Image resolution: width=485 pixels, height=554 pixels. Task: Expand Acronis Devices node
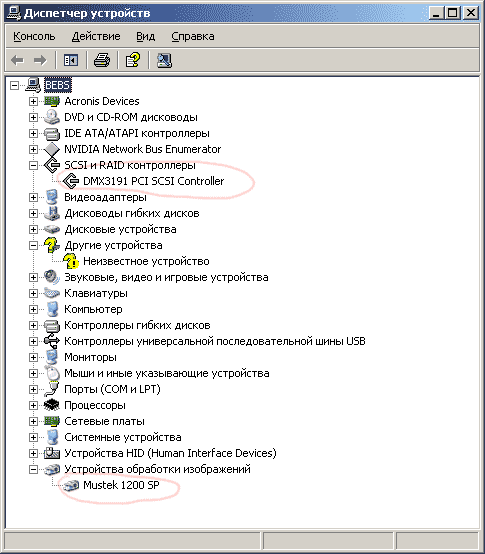click(x=33, y=101)
